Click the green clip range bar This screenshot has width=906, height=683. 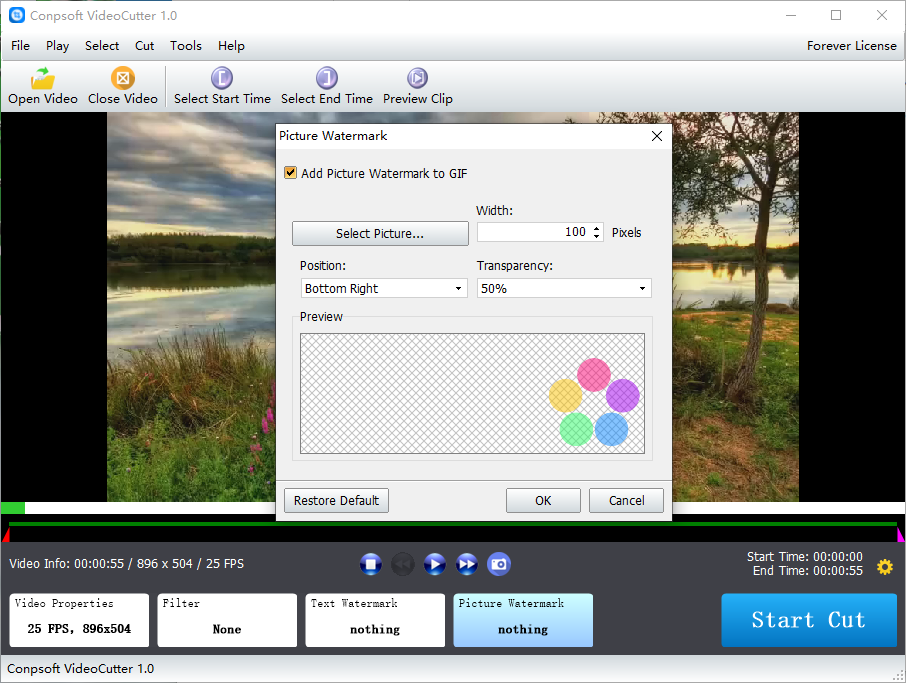pyautogui.click(x=452, y=524)
